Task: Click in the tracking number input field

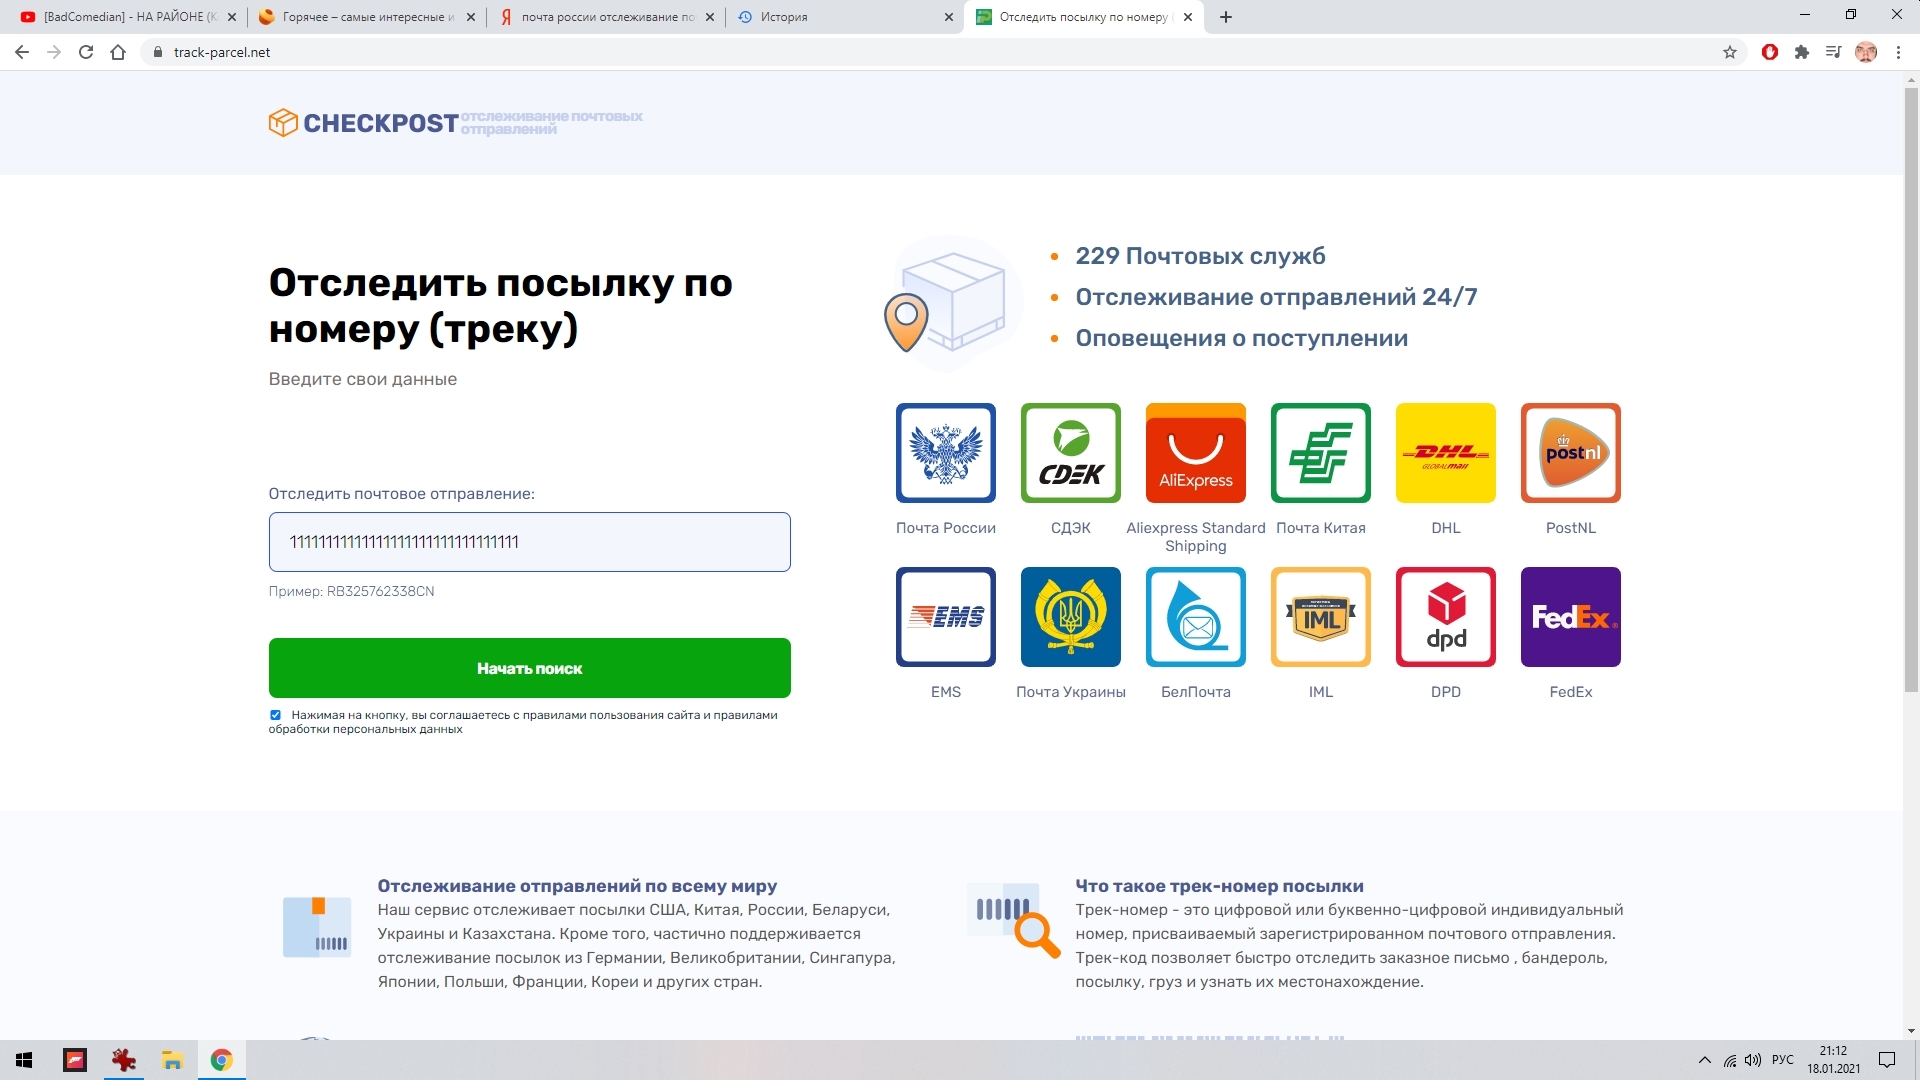Action: pos(529,542)
